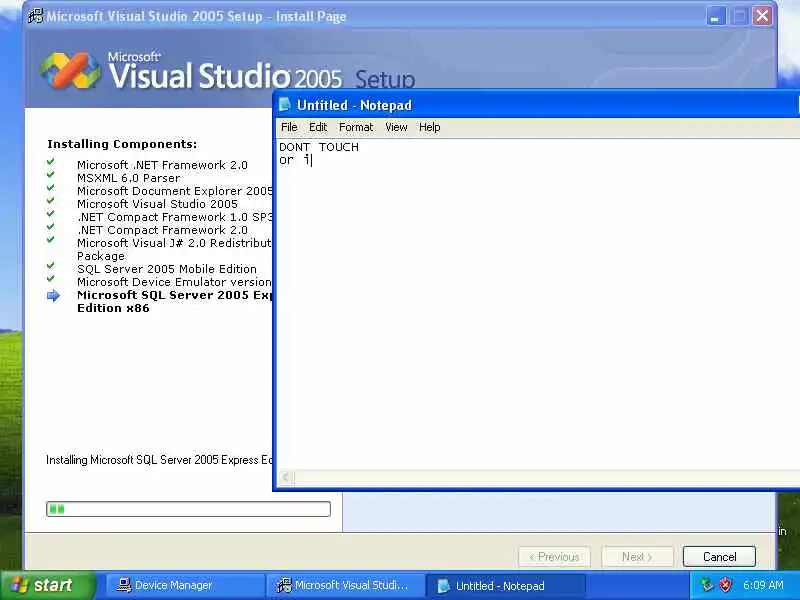Click the checkmark beside Microsoft Device Emulator

51,279
